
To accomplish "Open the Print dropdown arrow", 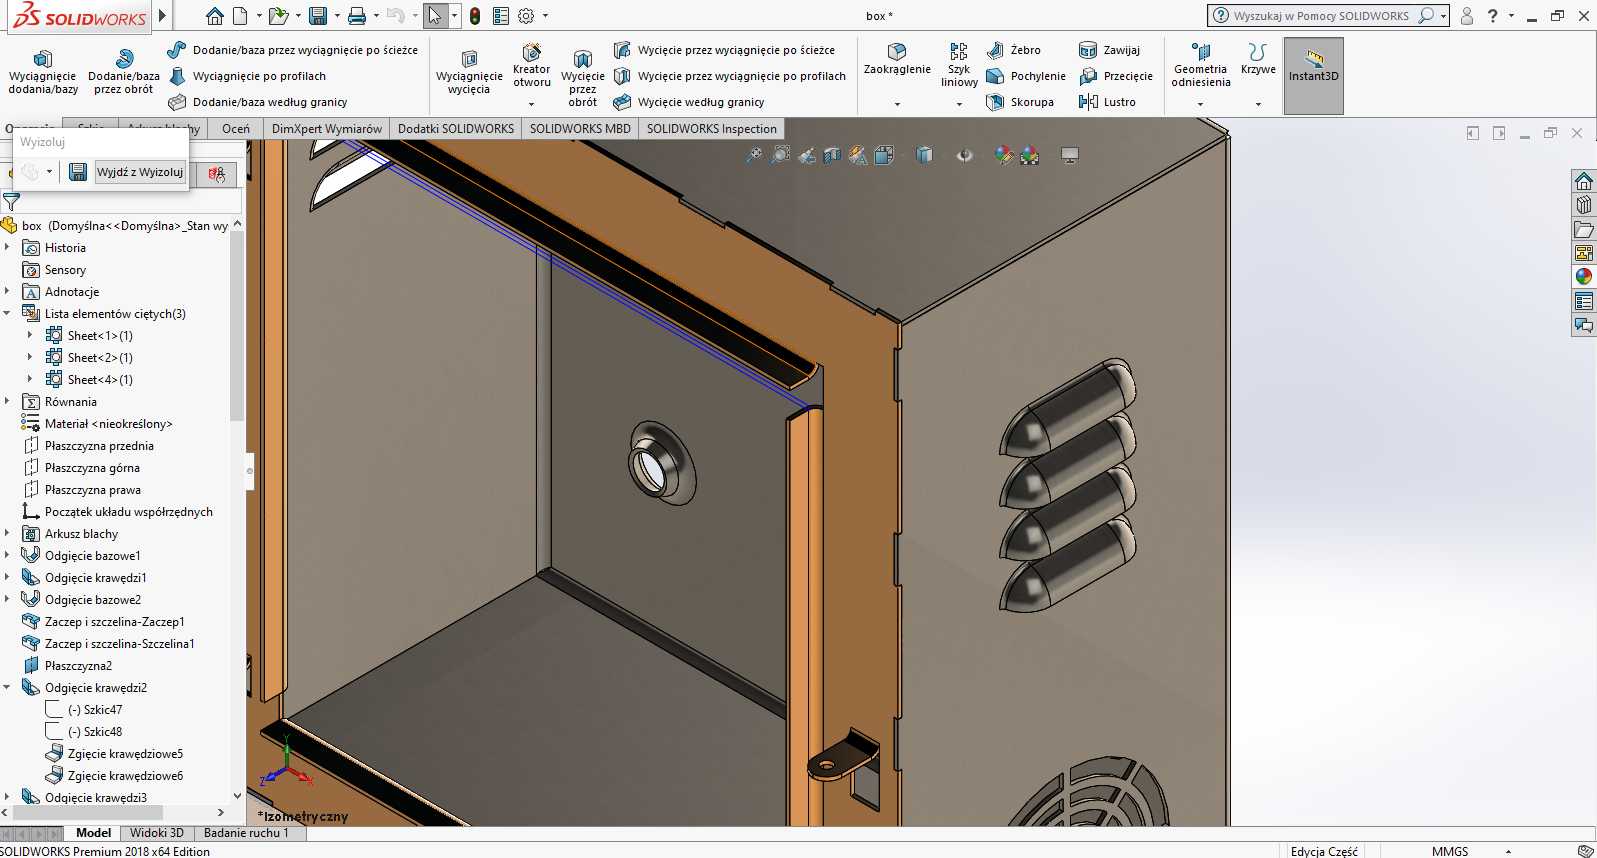I will [x=375, y=16].
